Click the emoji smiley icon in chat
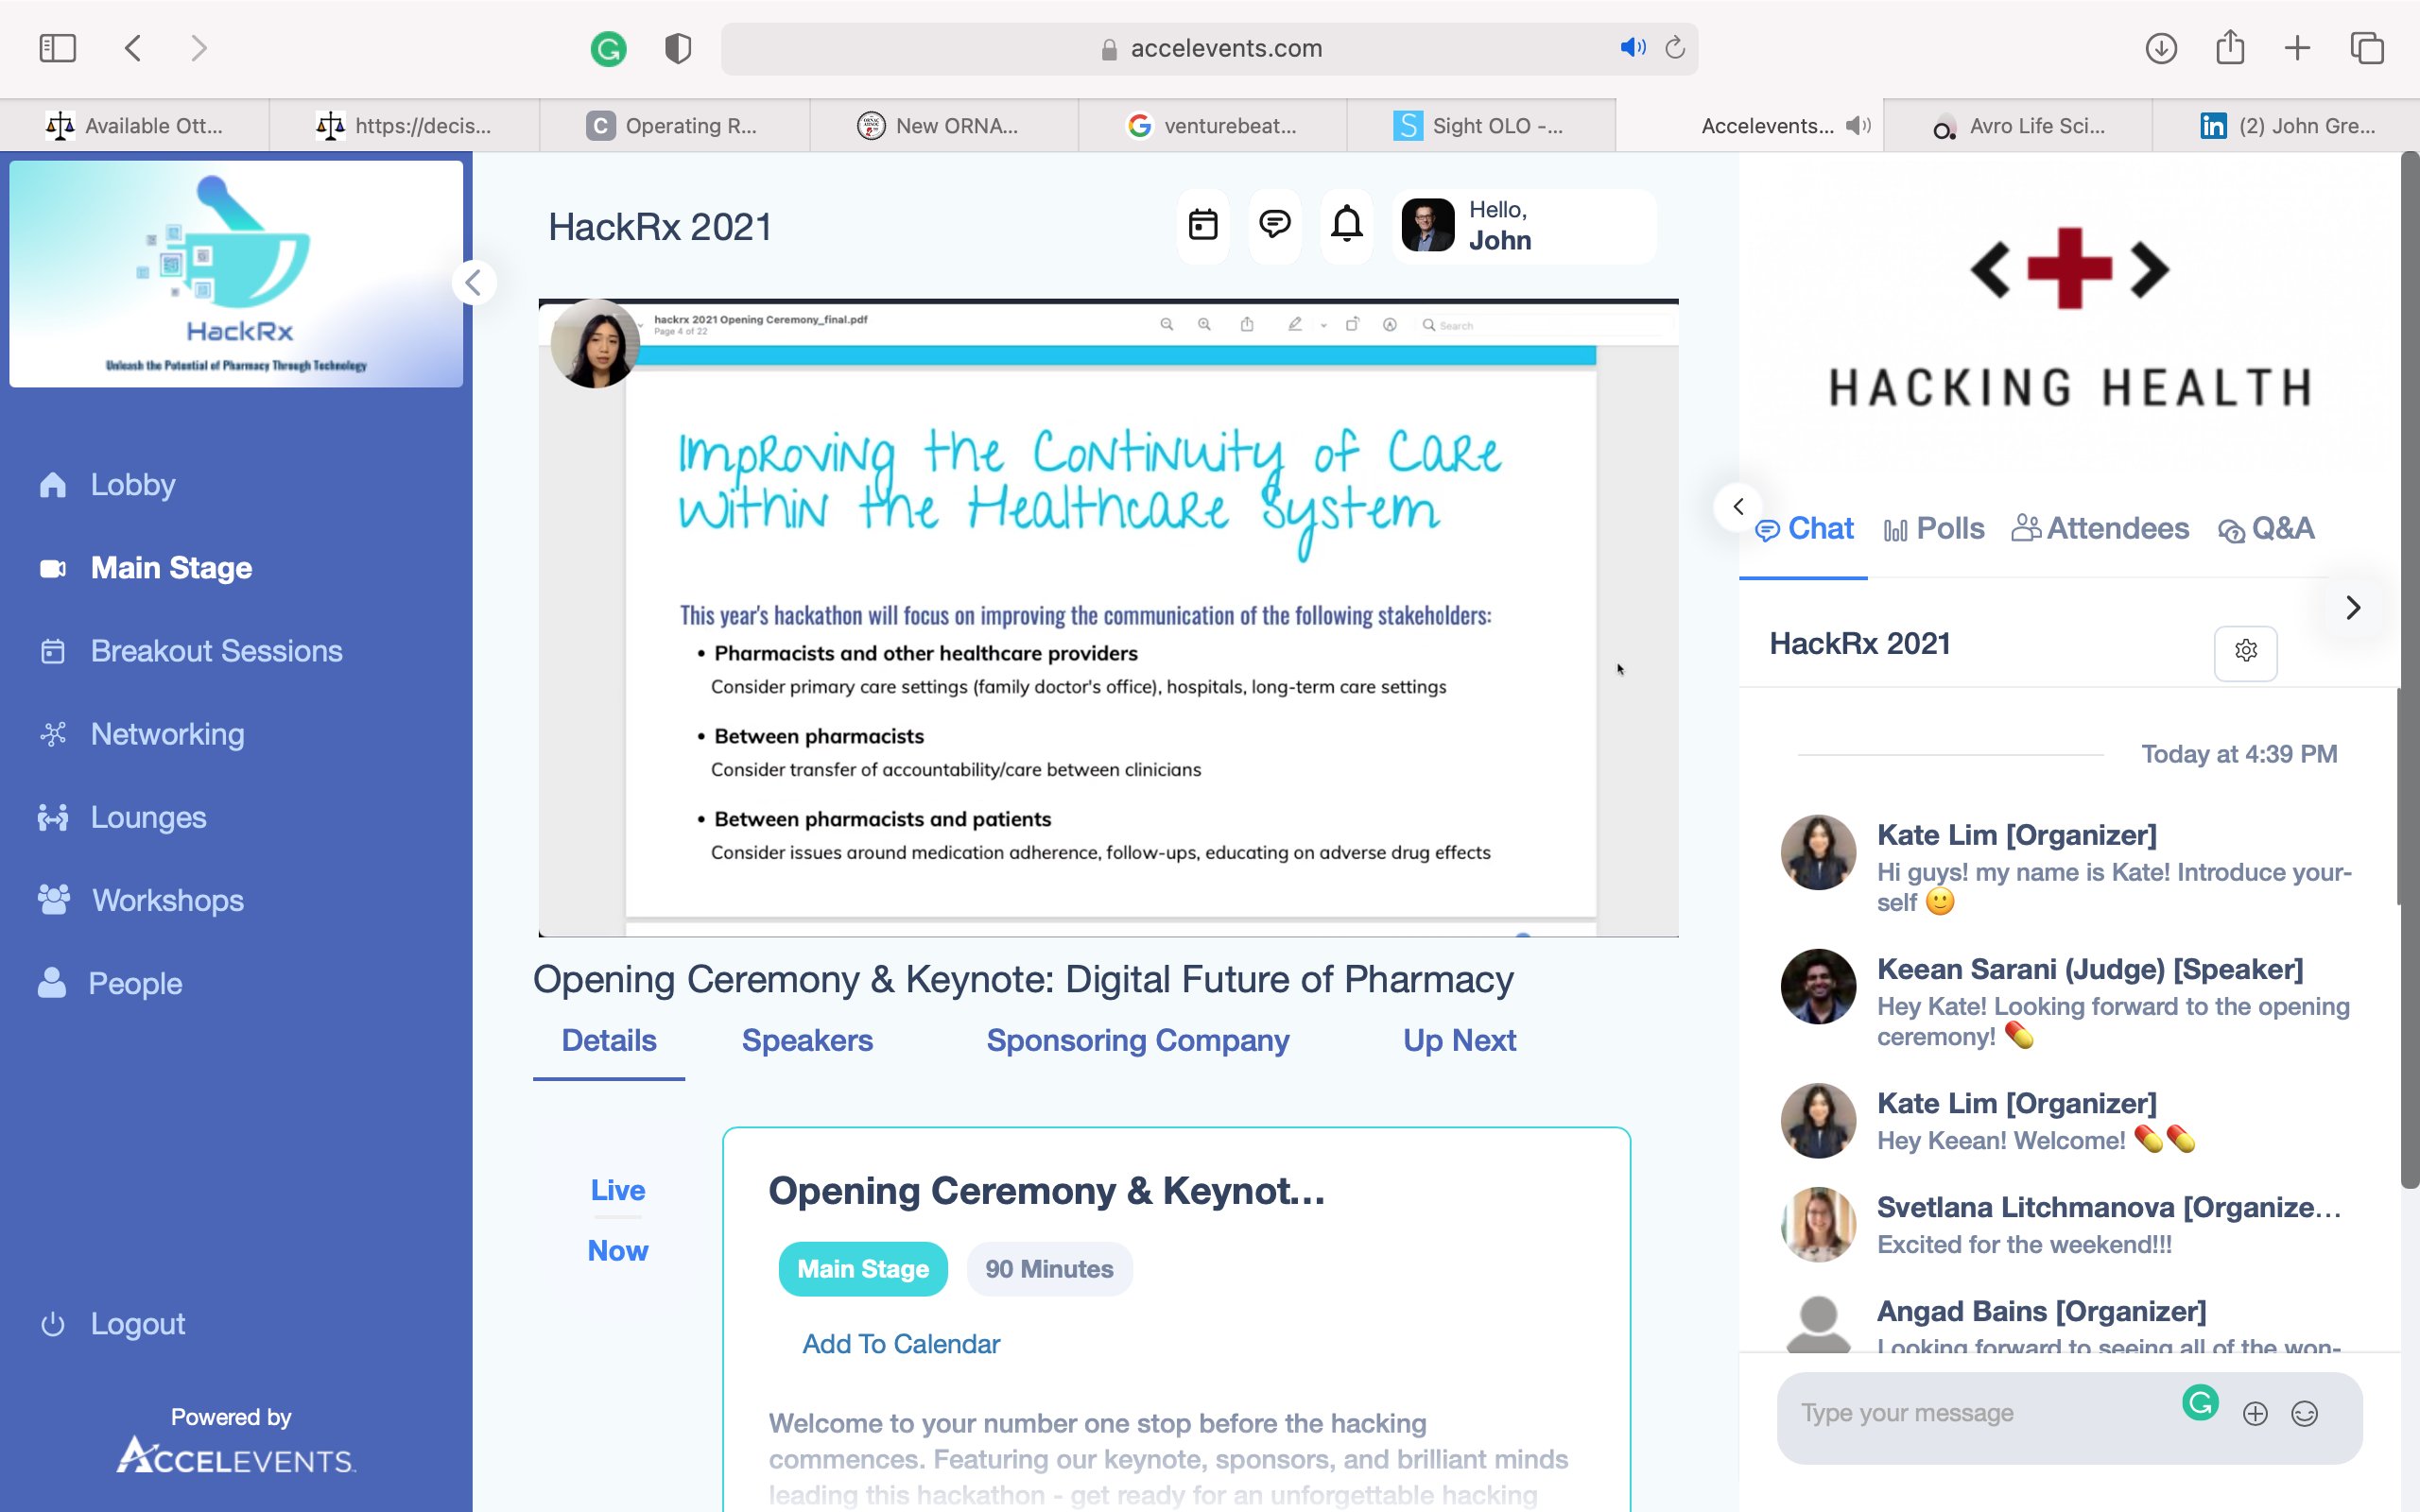 pos(2304,1413)
